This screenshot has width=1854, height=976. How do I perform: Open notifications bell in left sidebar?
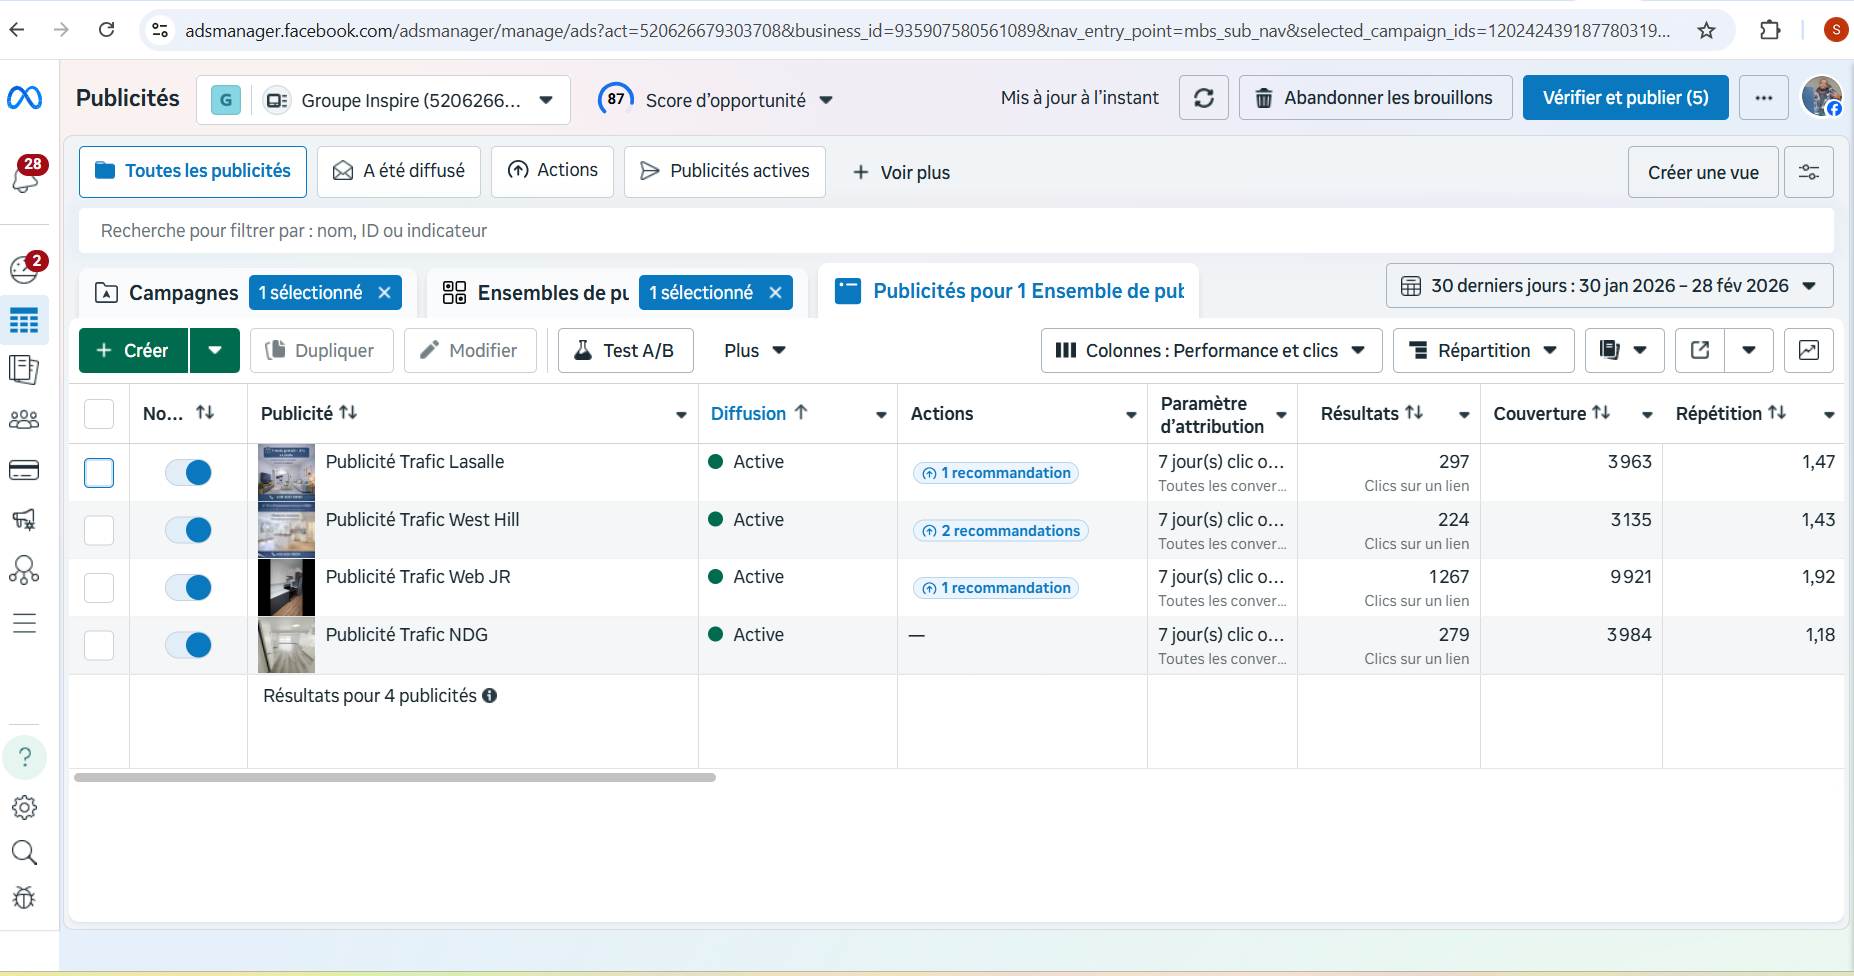(26, 176)
